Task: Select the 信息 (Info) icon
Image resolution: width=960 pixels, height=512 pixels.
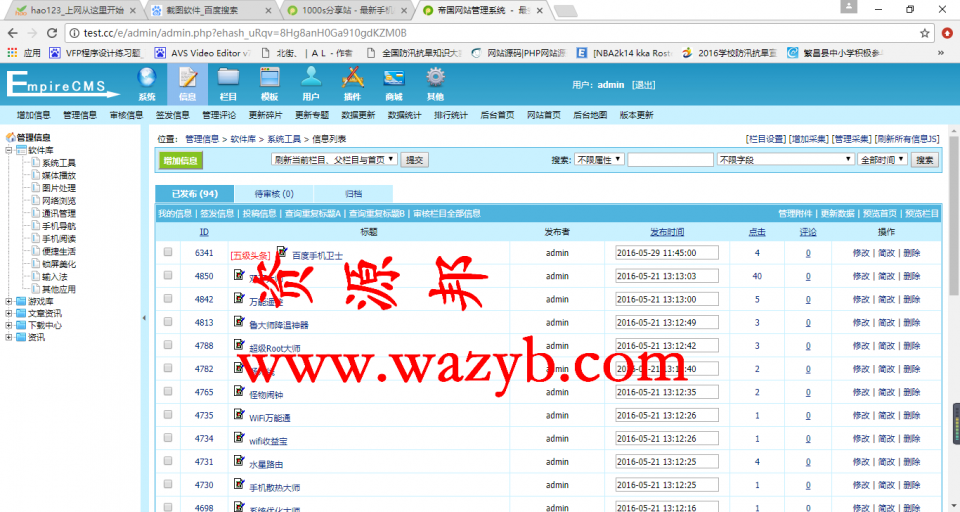Action: 187,83
